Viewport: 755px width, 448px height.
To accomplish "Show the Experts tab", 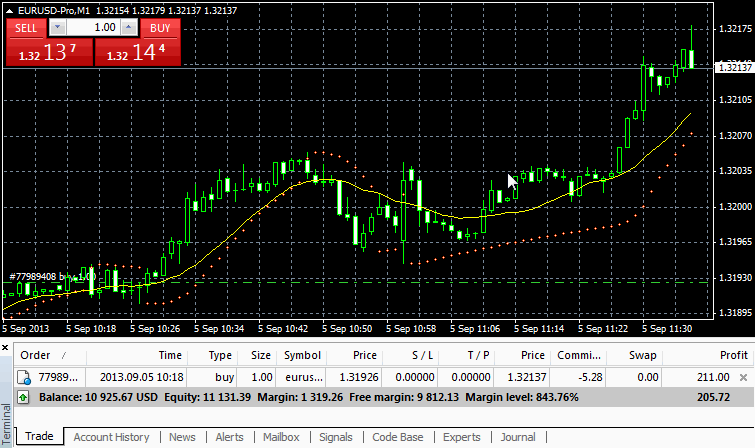I will (461, 437).
